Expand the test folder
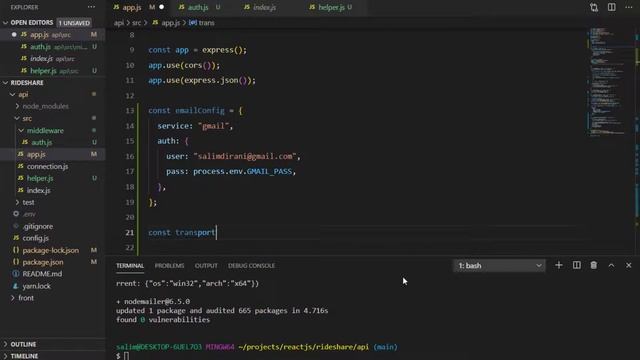The height and width of the screenshot is (360, 640). [17, 202]
